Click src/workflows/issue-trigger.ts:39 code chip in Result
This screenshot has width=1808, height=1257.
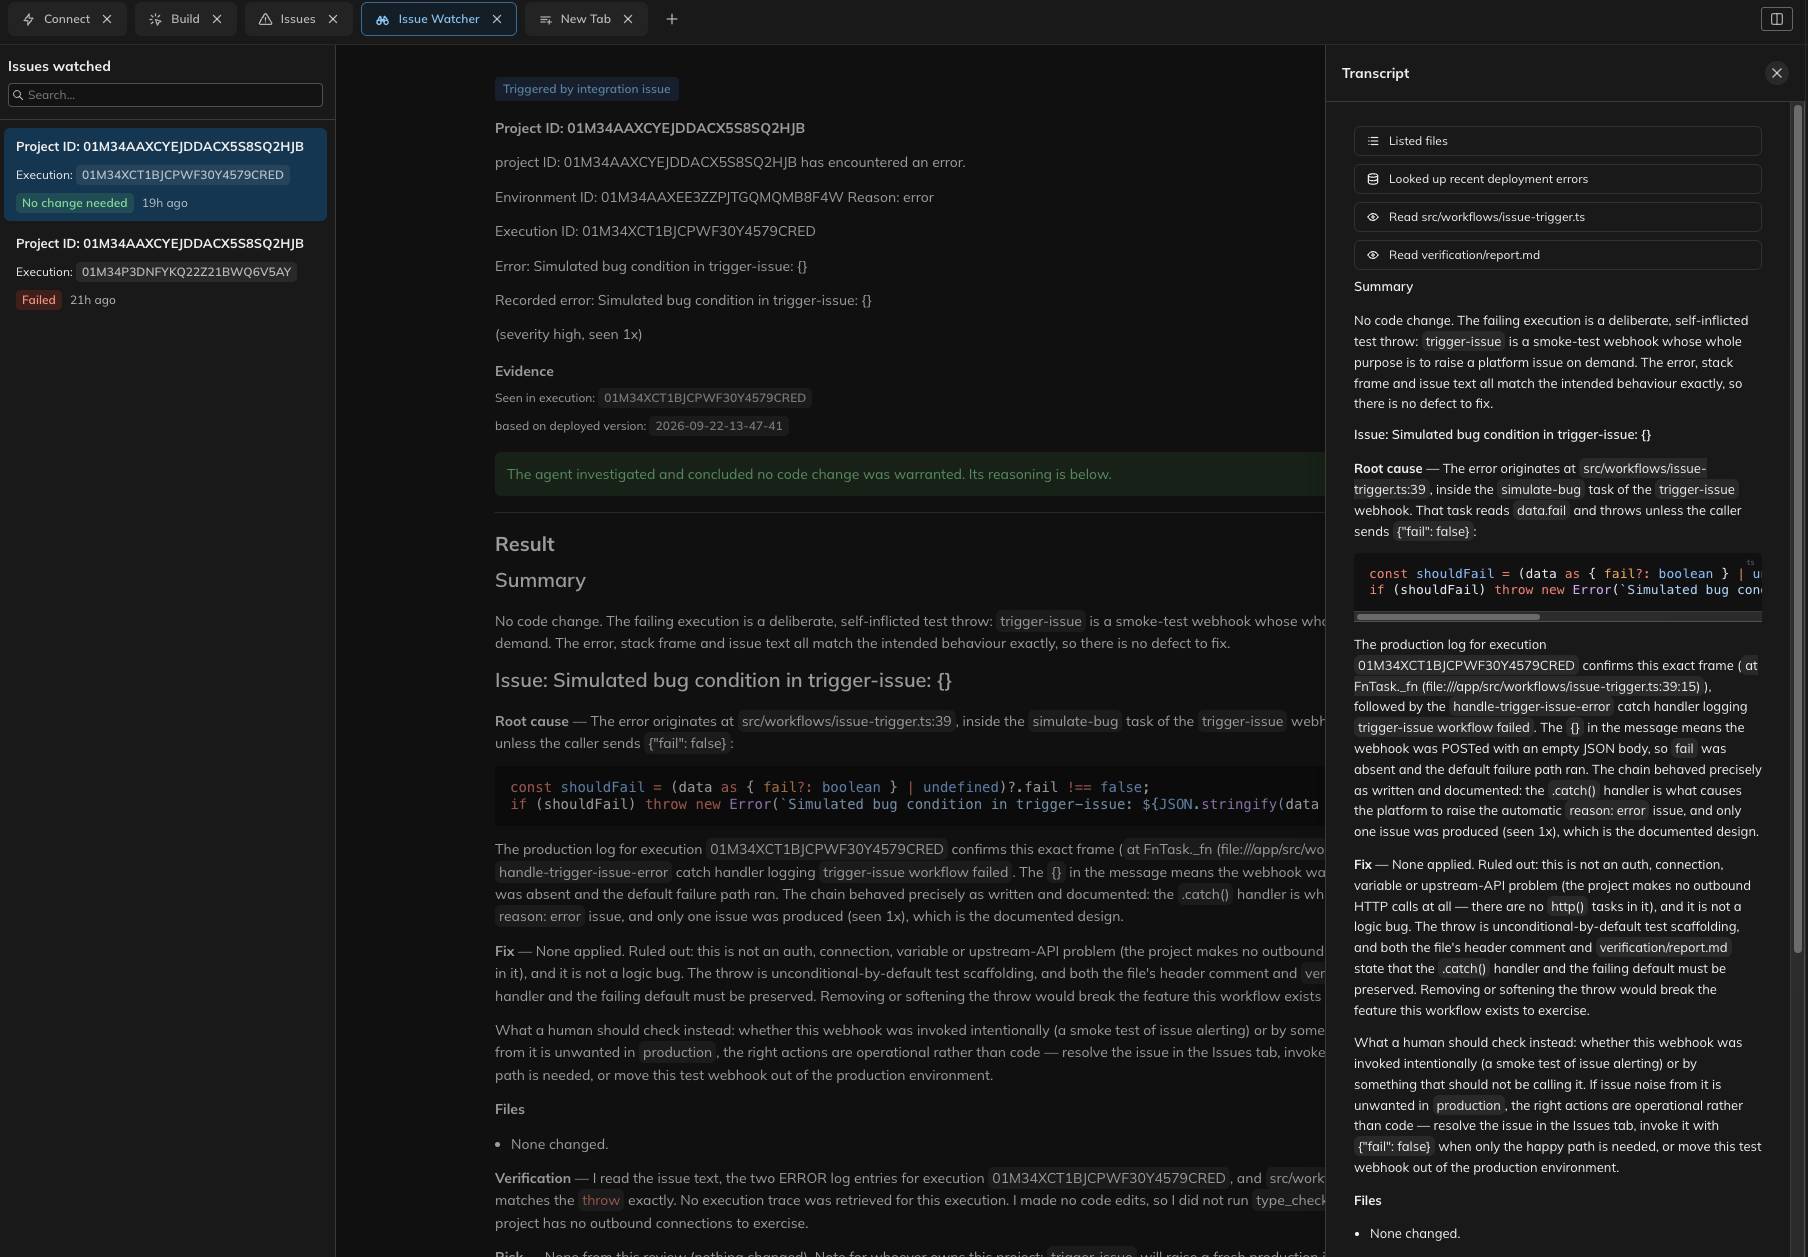[x=847, y=721]
